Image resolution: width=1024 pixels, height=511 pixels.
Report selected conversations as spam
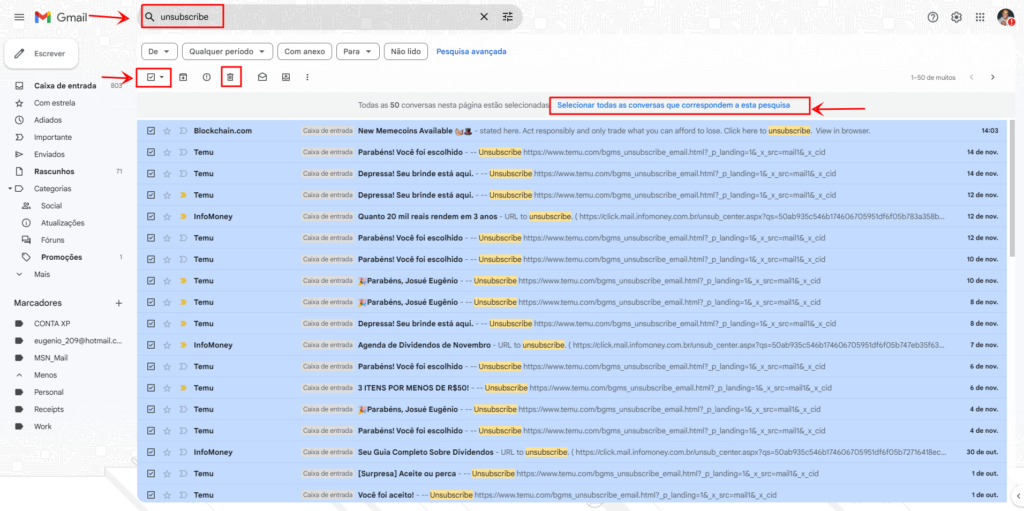click(x=207, y=77)
